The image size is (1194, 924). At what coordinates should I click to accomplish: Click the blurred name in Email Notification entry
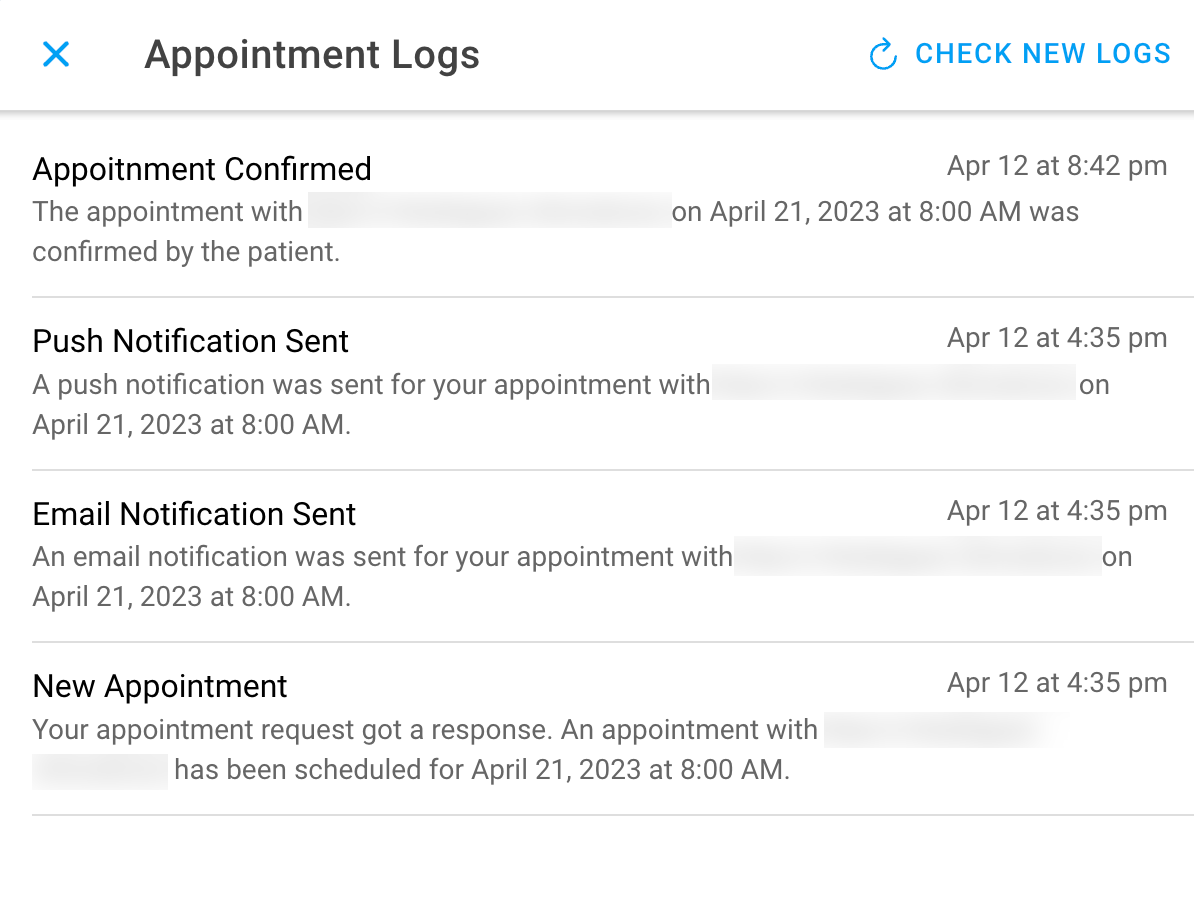[x=918, y=556]
